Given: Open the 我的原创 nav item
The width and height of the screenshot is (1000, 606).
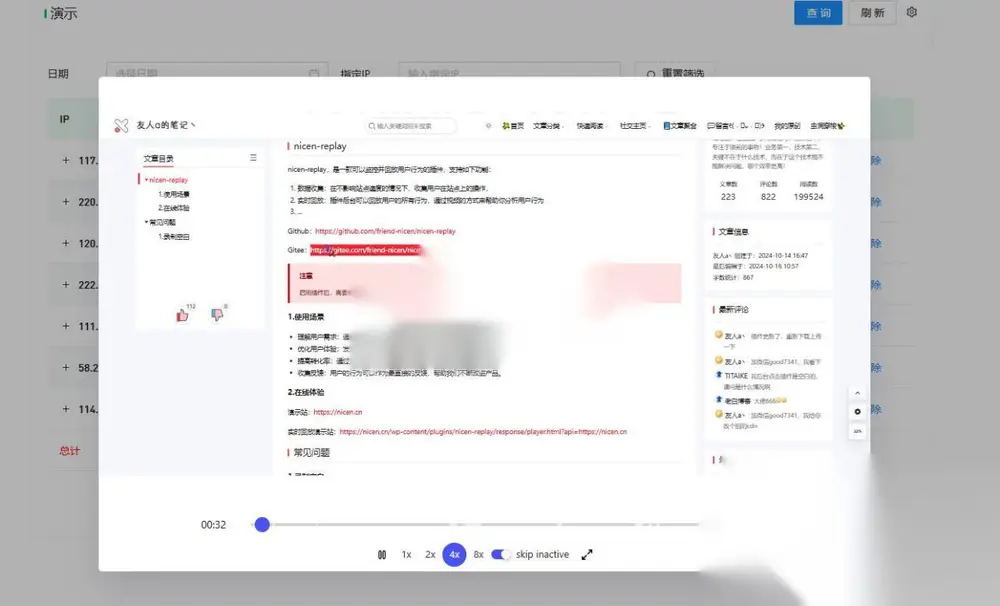Looking at the screenshot, I should tap(787, 126).
